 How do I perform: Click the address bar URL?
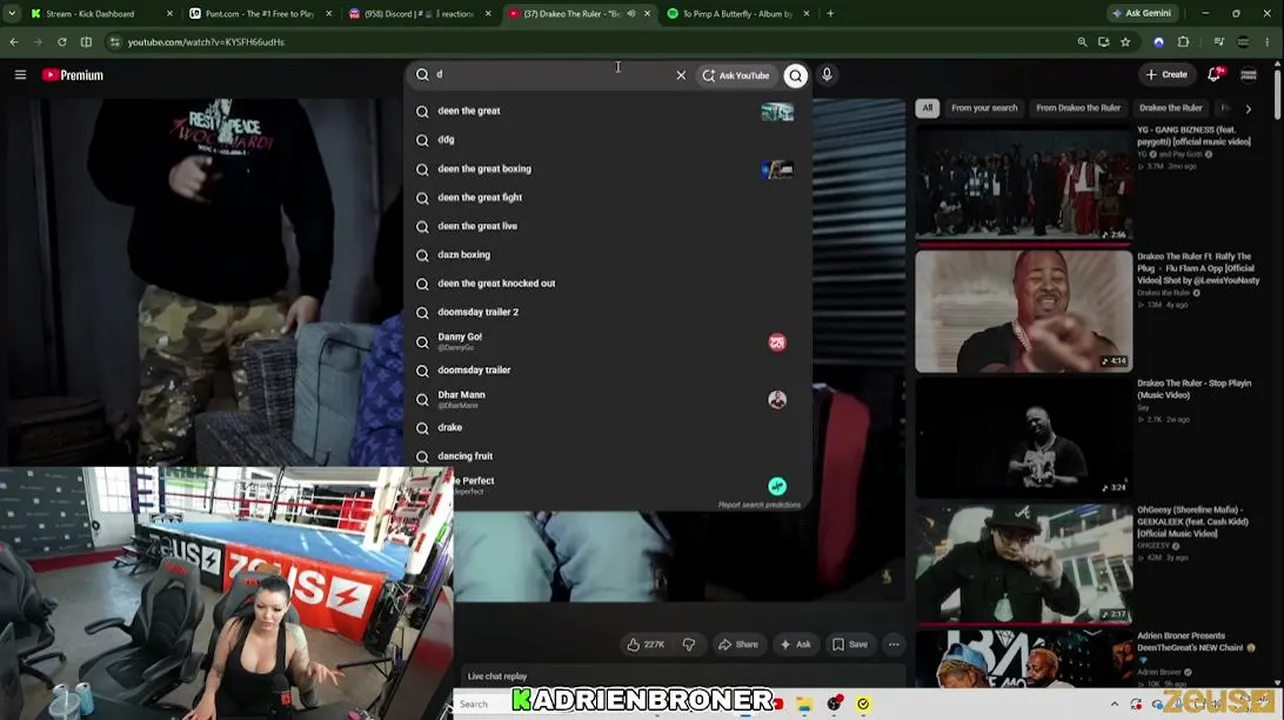[x=206, y=42]
